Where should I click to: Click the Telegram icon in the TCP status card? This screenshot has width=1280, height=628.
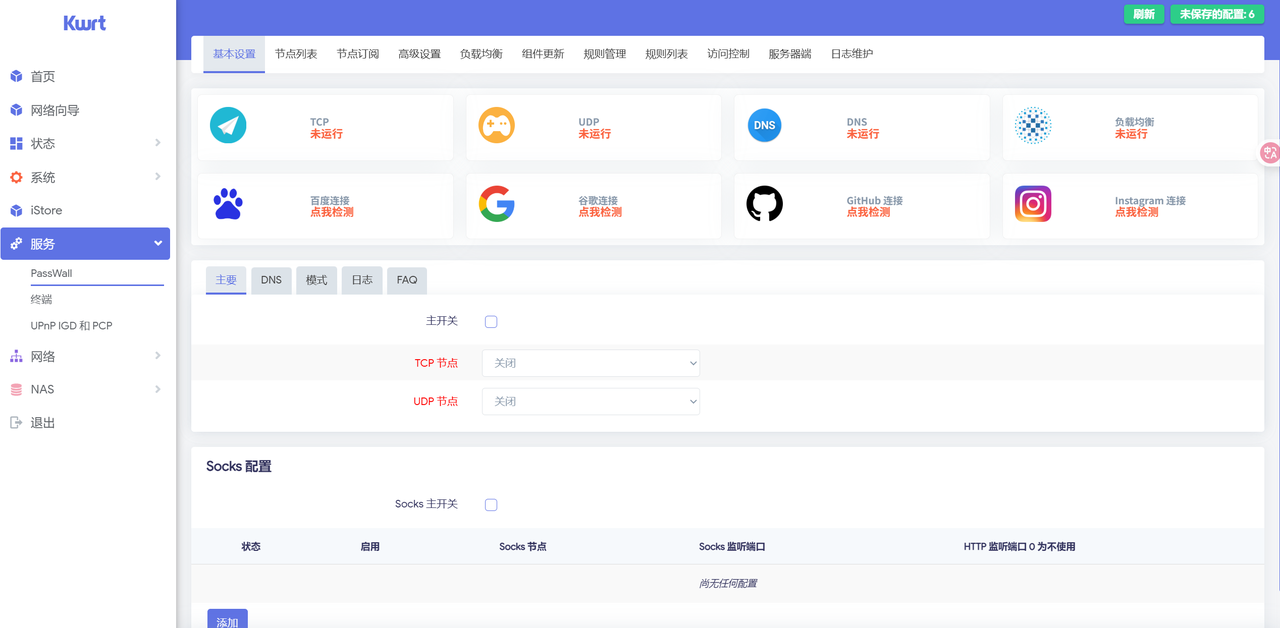(x=227, y=125)
